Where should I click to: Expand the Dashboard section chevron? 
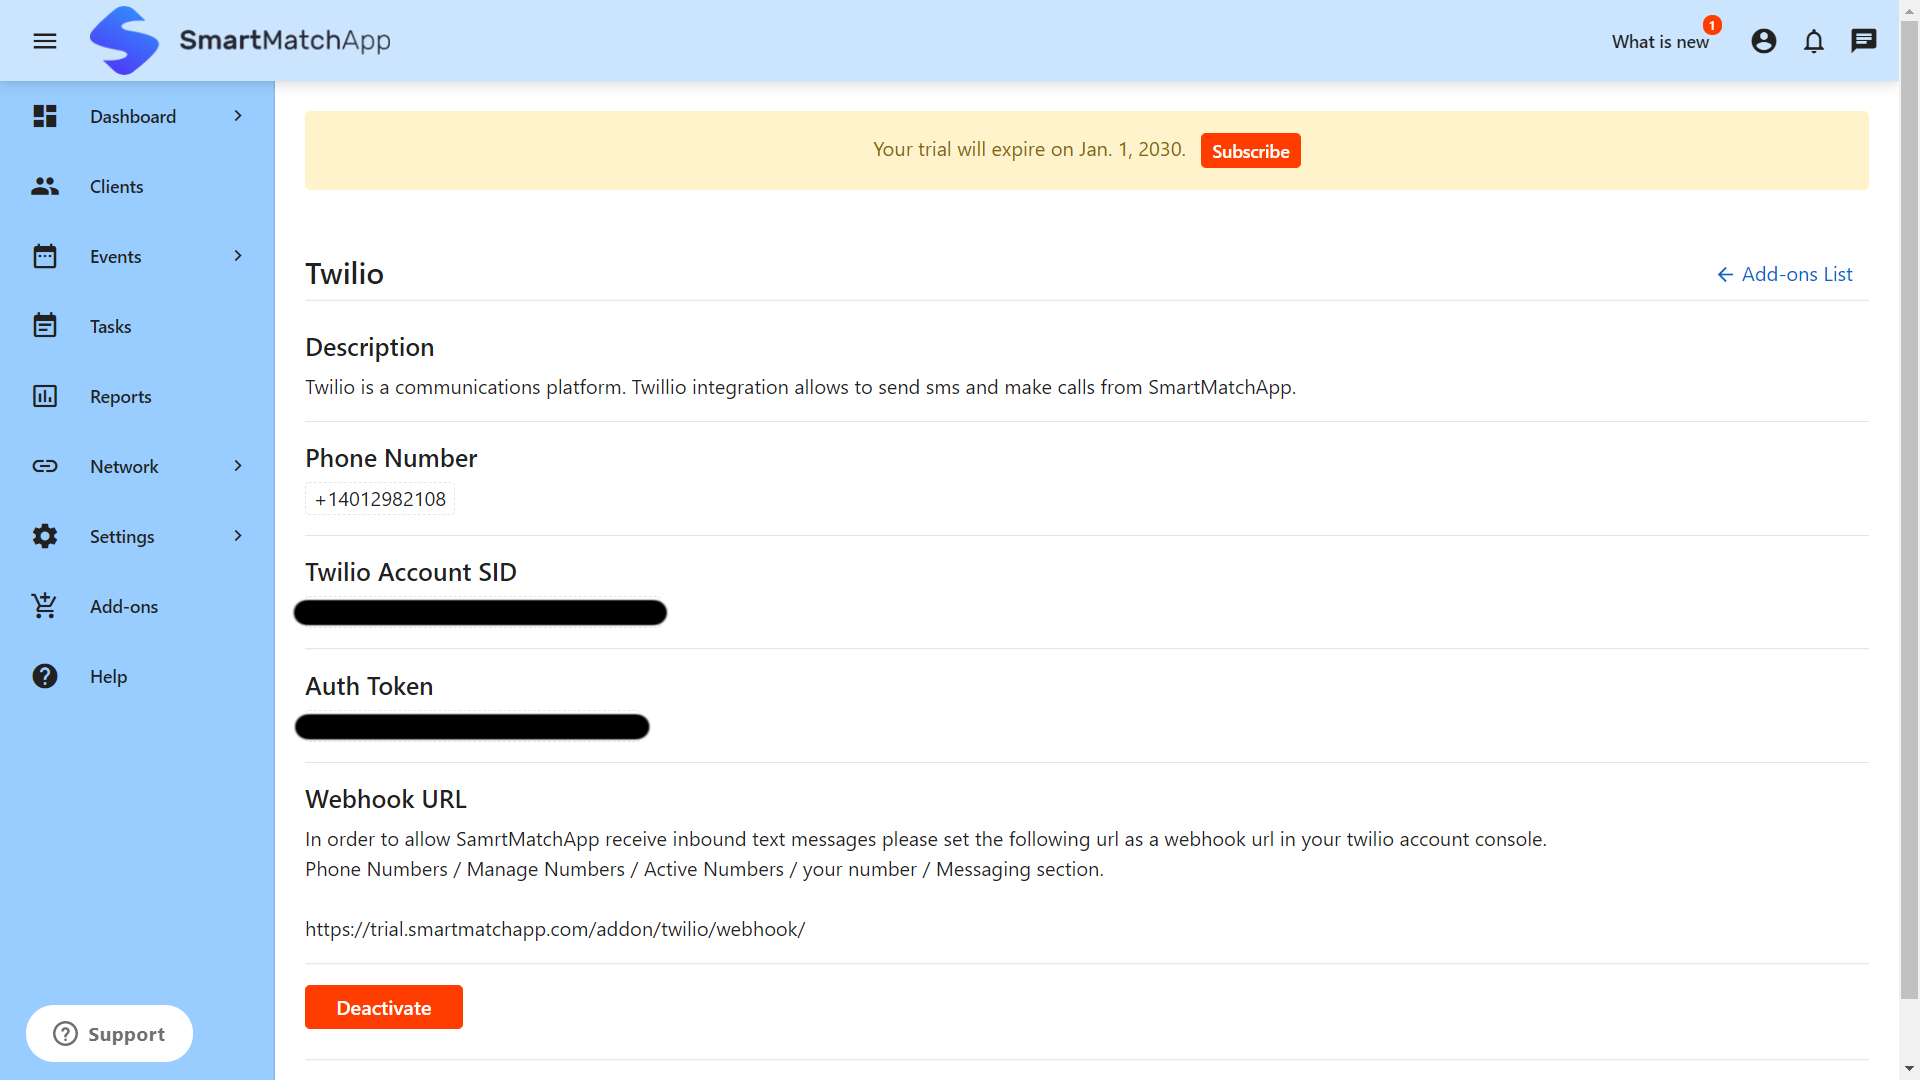pos(237,116)
